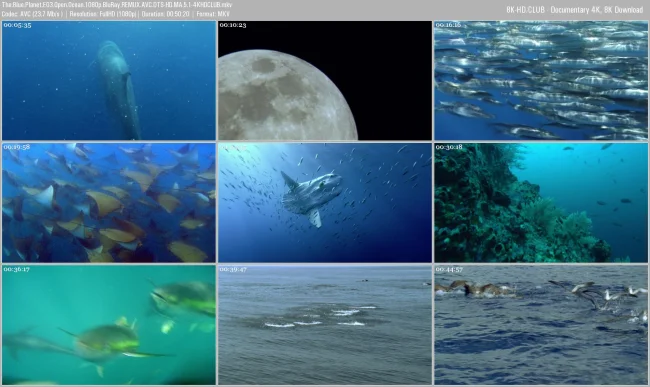Click the 00:30:18 timestamp label
This screenshot has width=650, height=387.
(x=449, y=147)
